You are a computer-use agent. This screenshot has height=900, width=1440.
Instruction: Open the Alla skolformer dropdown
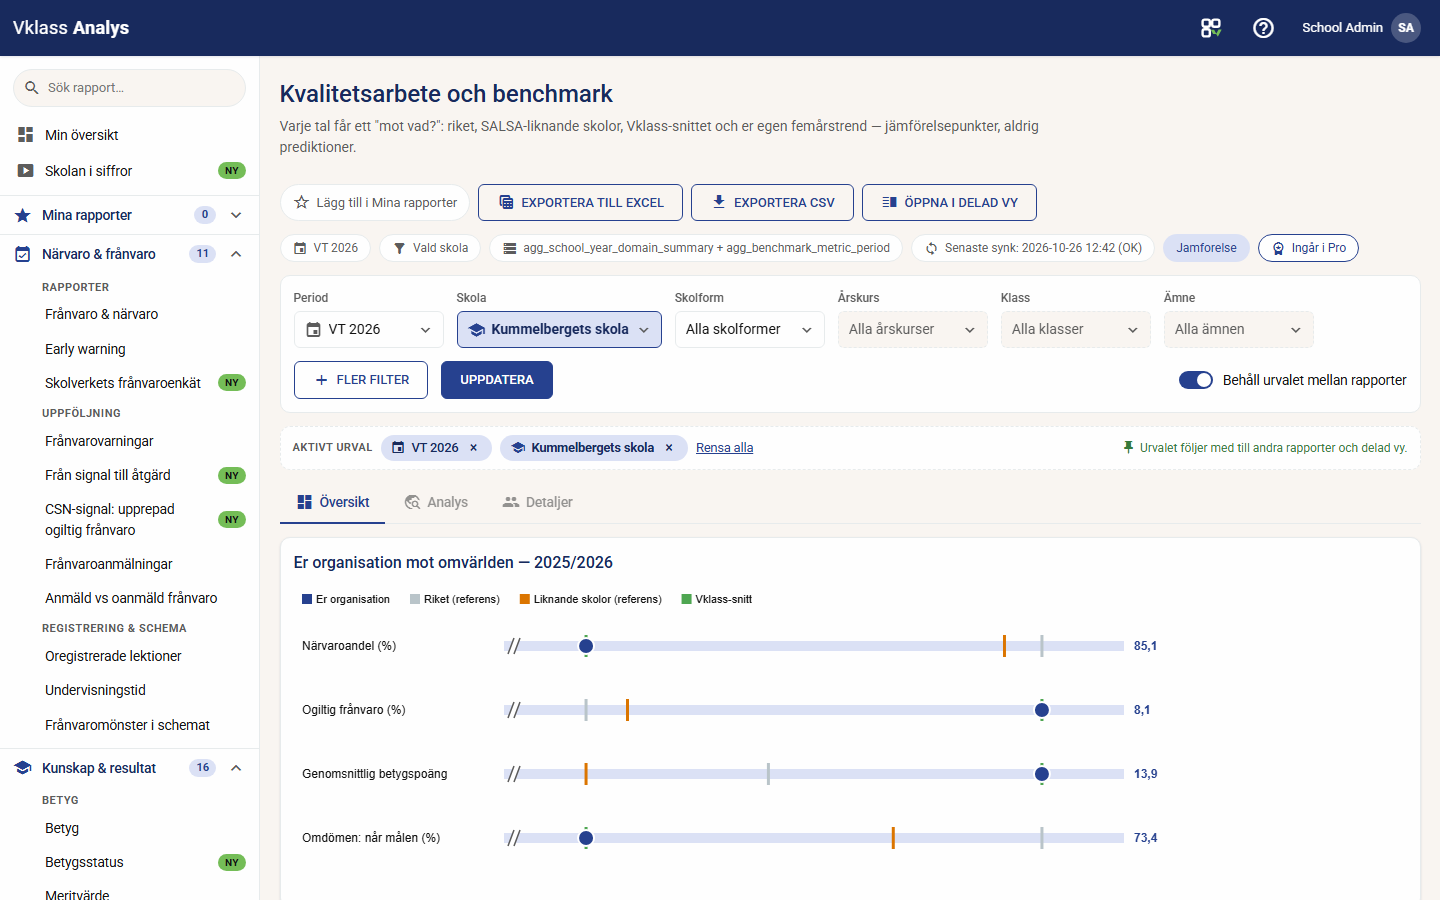[x=750, y=330]
